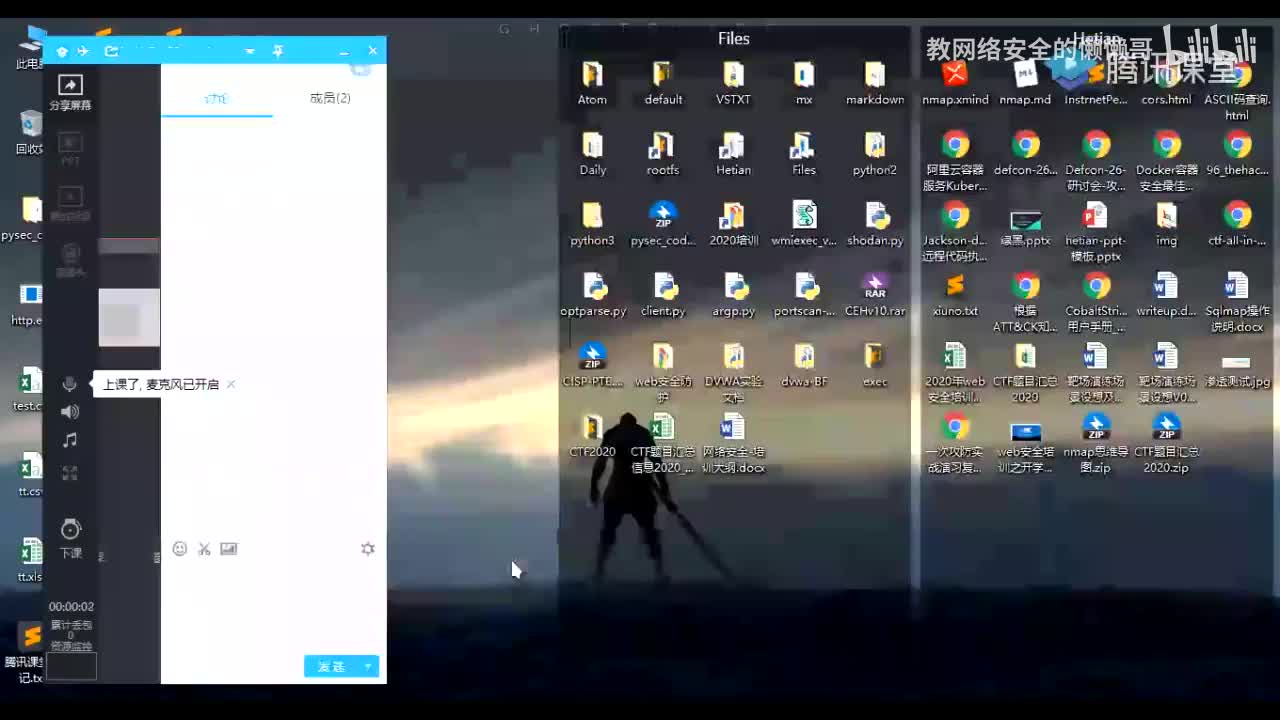
Task: Open shodan.py script
Action: (875, 225)
